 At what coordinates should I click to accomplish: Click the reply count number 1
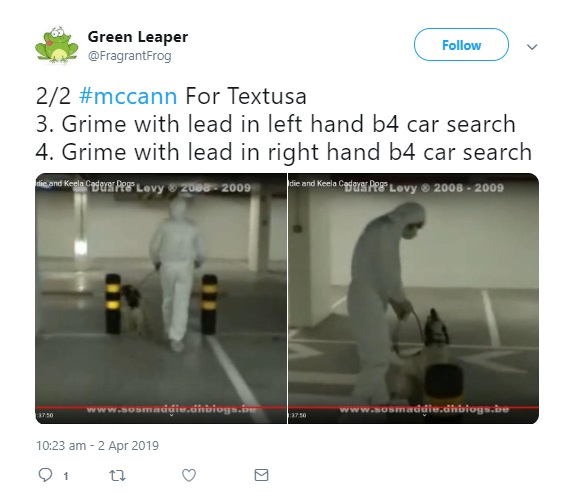[66, 476]
